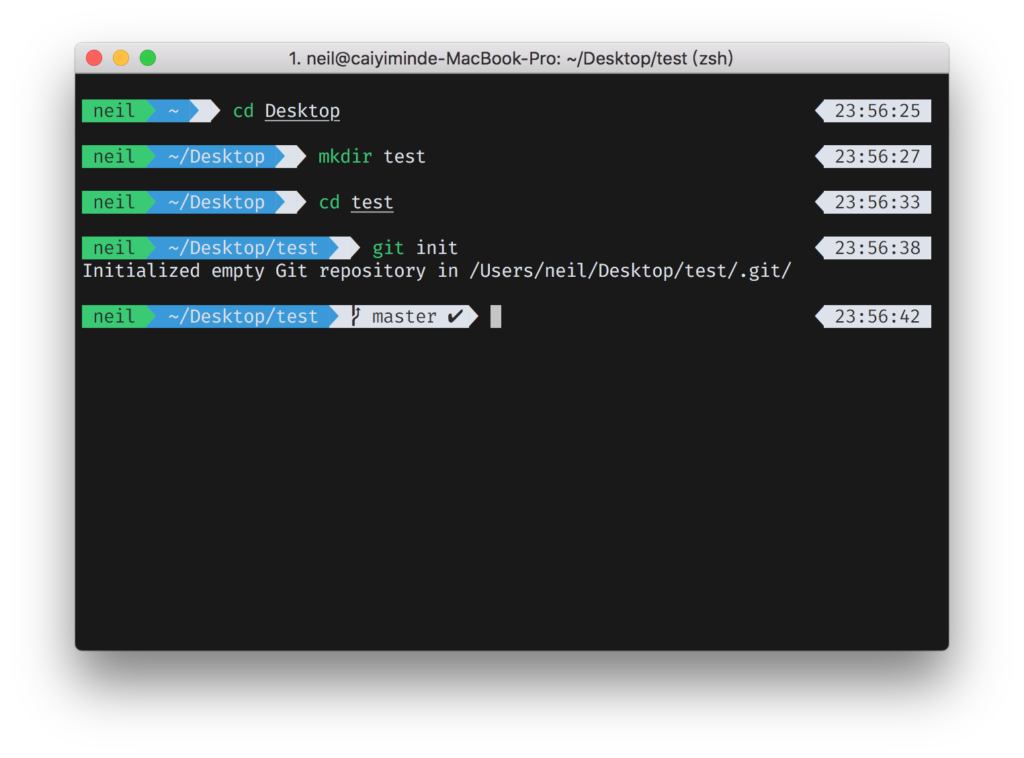Click the 23:56:42 timestamp

coord(877,317)
